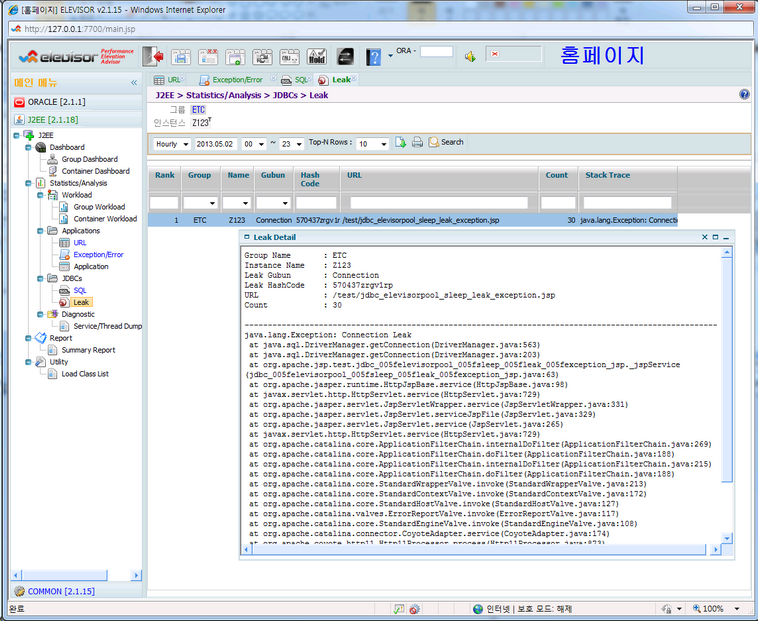
Task: Click the blue help circle icon
Action: (744, 94)
